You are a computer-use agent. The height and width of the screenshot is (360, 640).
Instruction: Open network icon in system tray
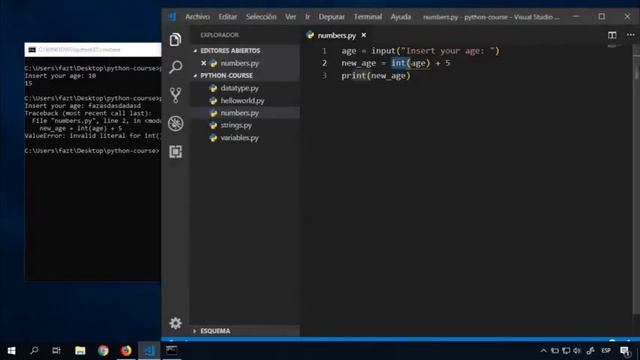pyautogui.click(x=566, y=351)
